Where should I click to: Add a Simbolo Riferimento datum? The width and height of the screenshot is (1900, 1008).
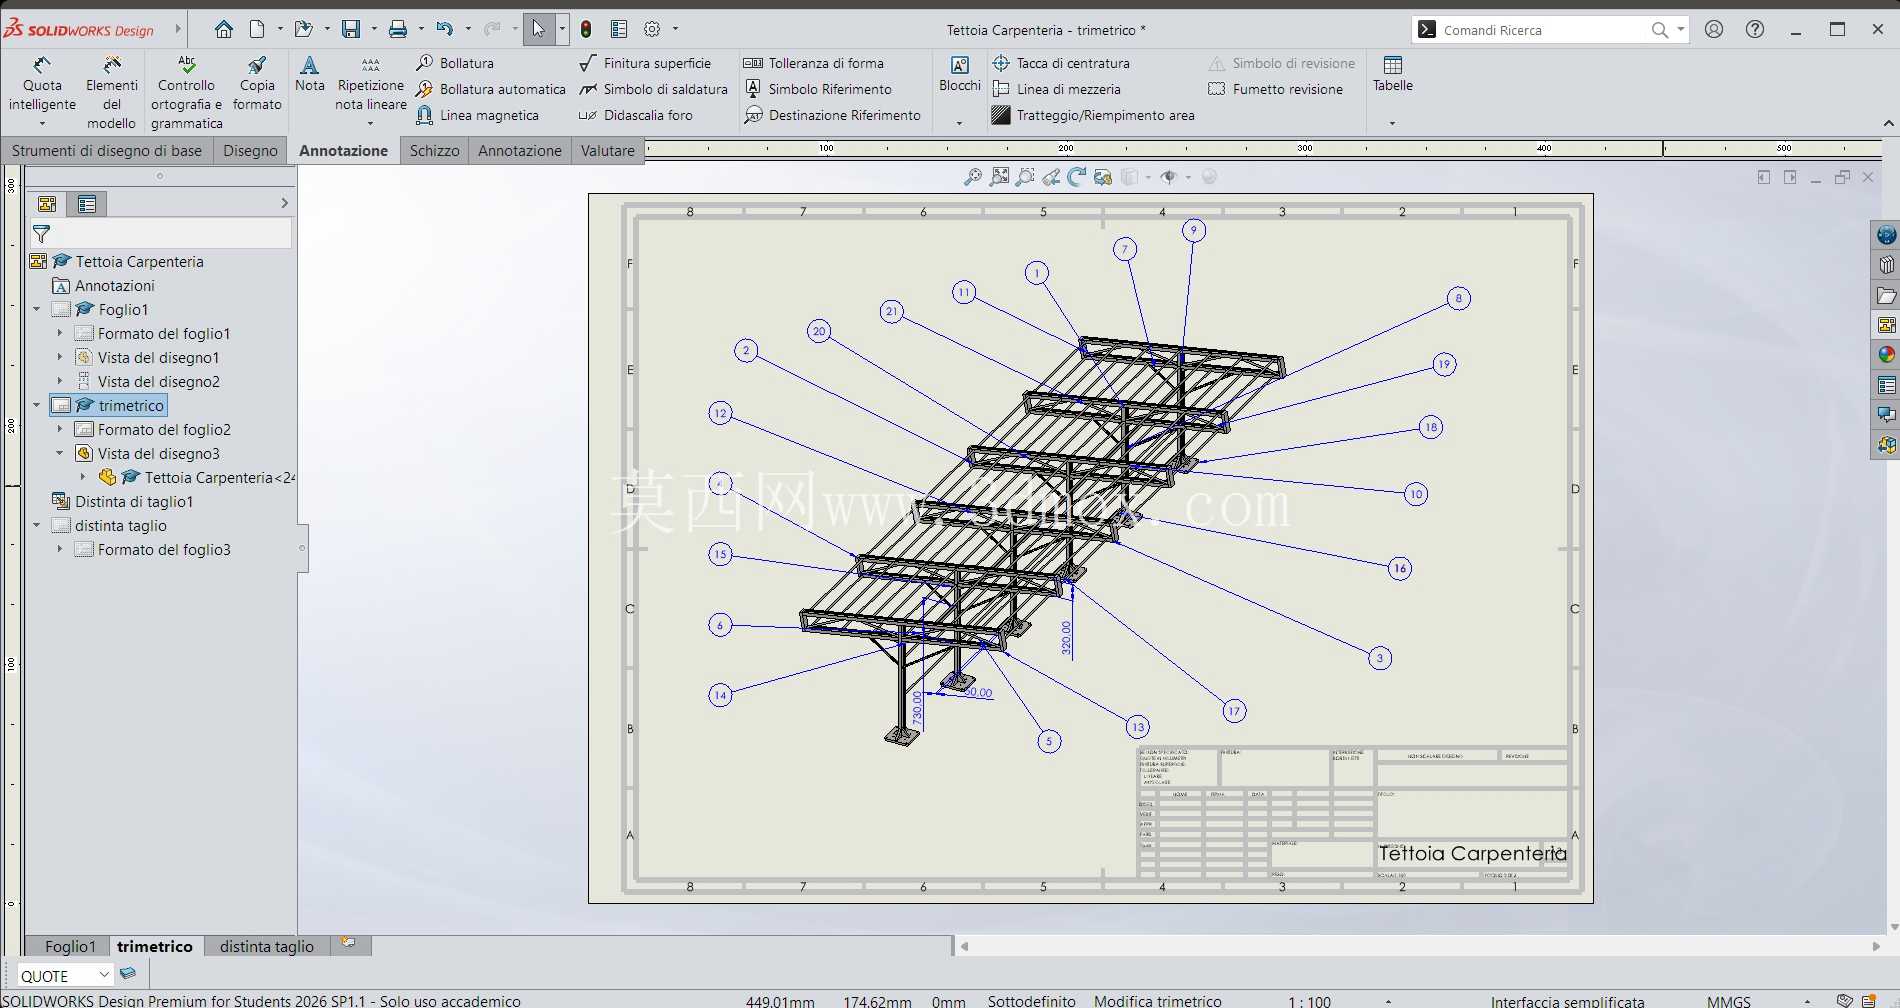[x=818, y=89]
